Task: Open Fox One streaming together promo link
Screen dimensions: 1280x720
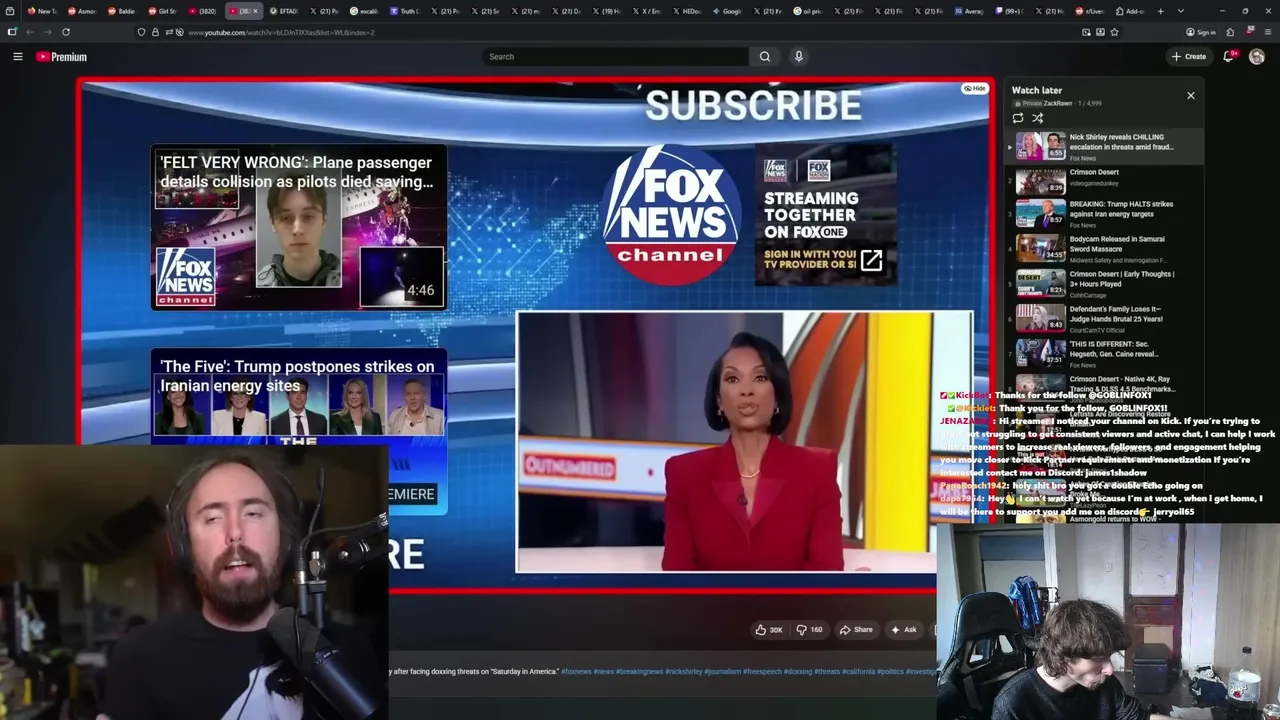Action: pos(825,213)
